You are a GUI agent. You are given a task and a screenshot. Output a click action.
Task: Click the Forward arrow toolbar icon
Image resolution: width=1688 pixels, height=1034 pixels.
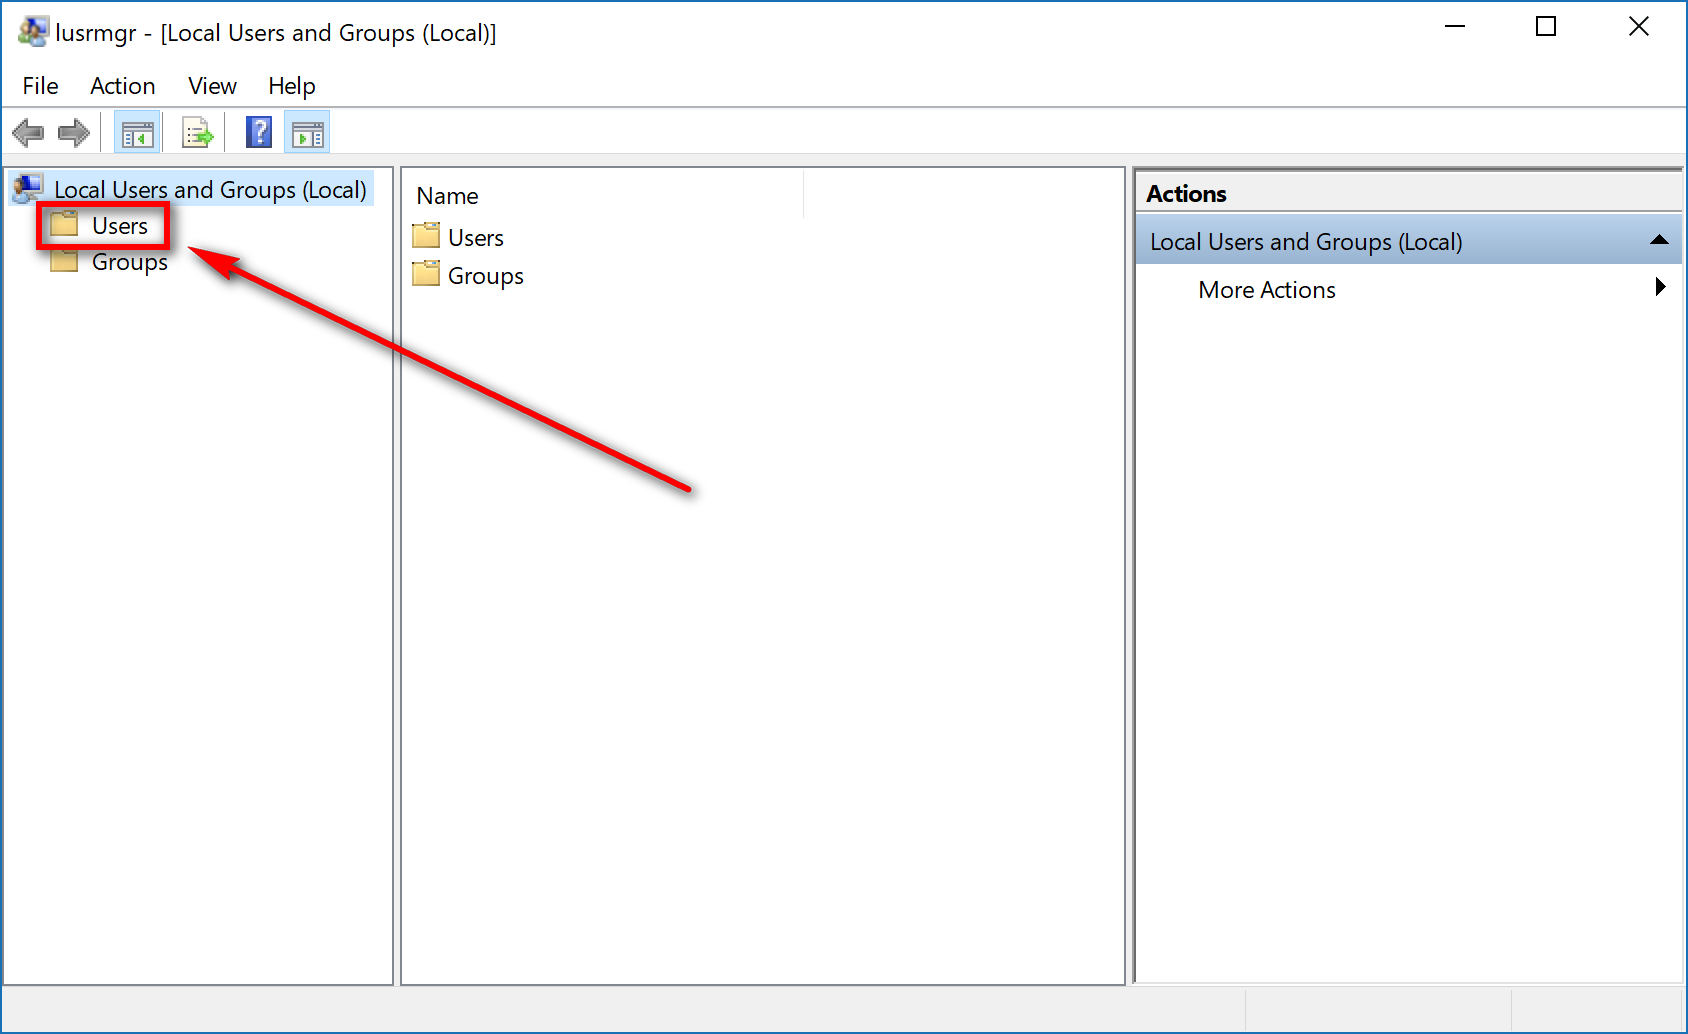[x=74, y=132]
